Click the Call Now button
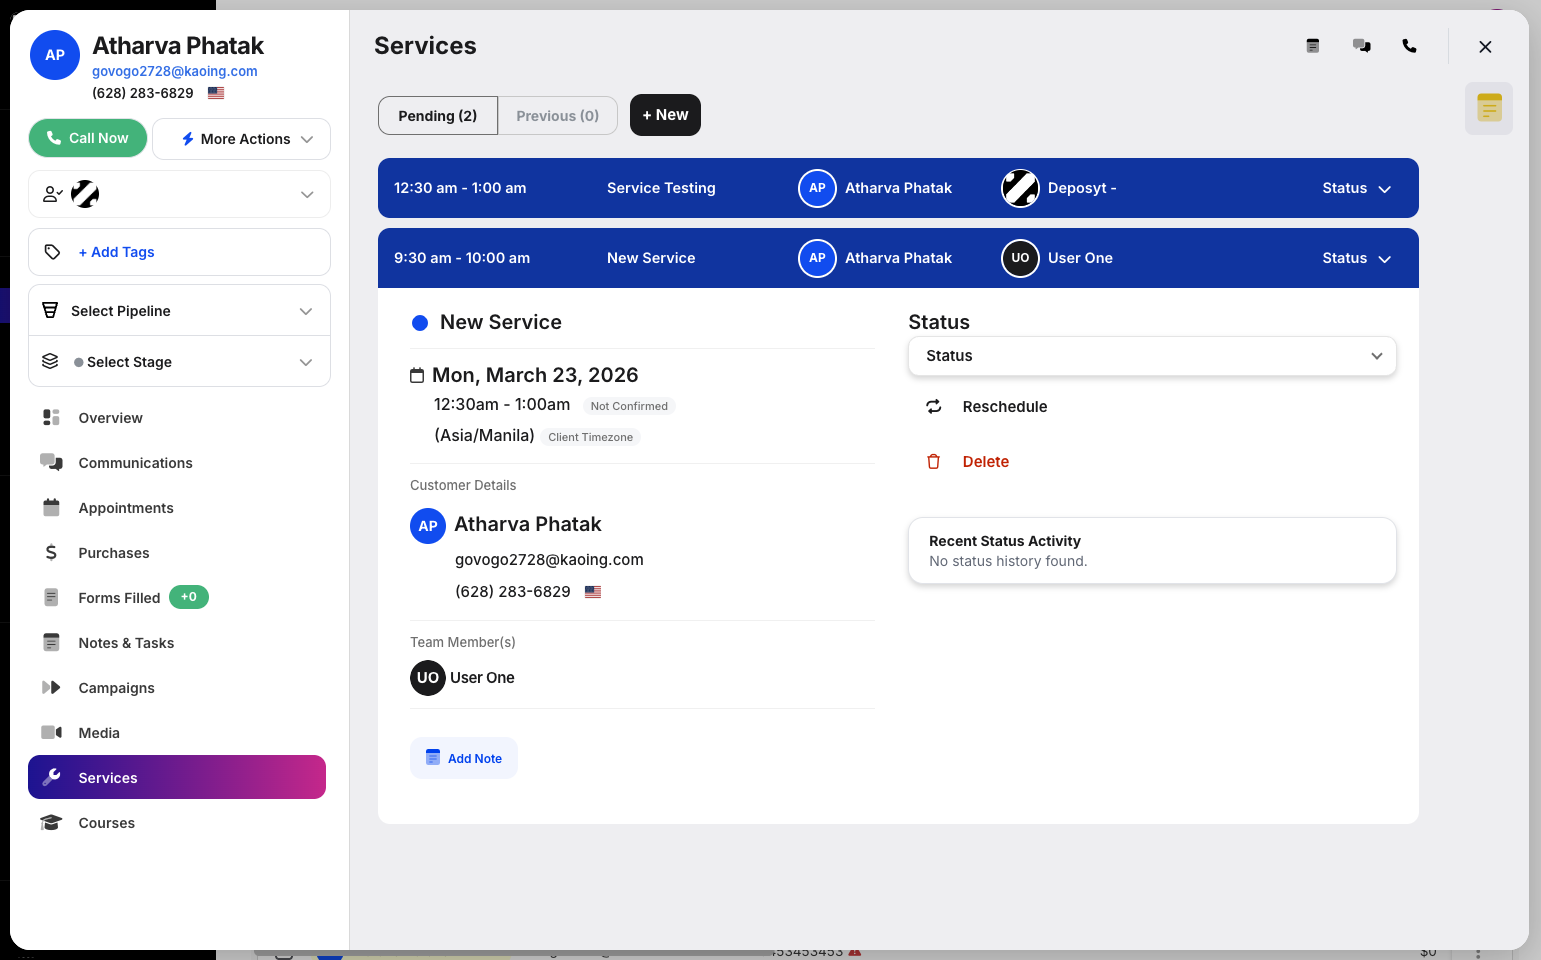Viewport: 1541px width, 960px height. point(88,138)
